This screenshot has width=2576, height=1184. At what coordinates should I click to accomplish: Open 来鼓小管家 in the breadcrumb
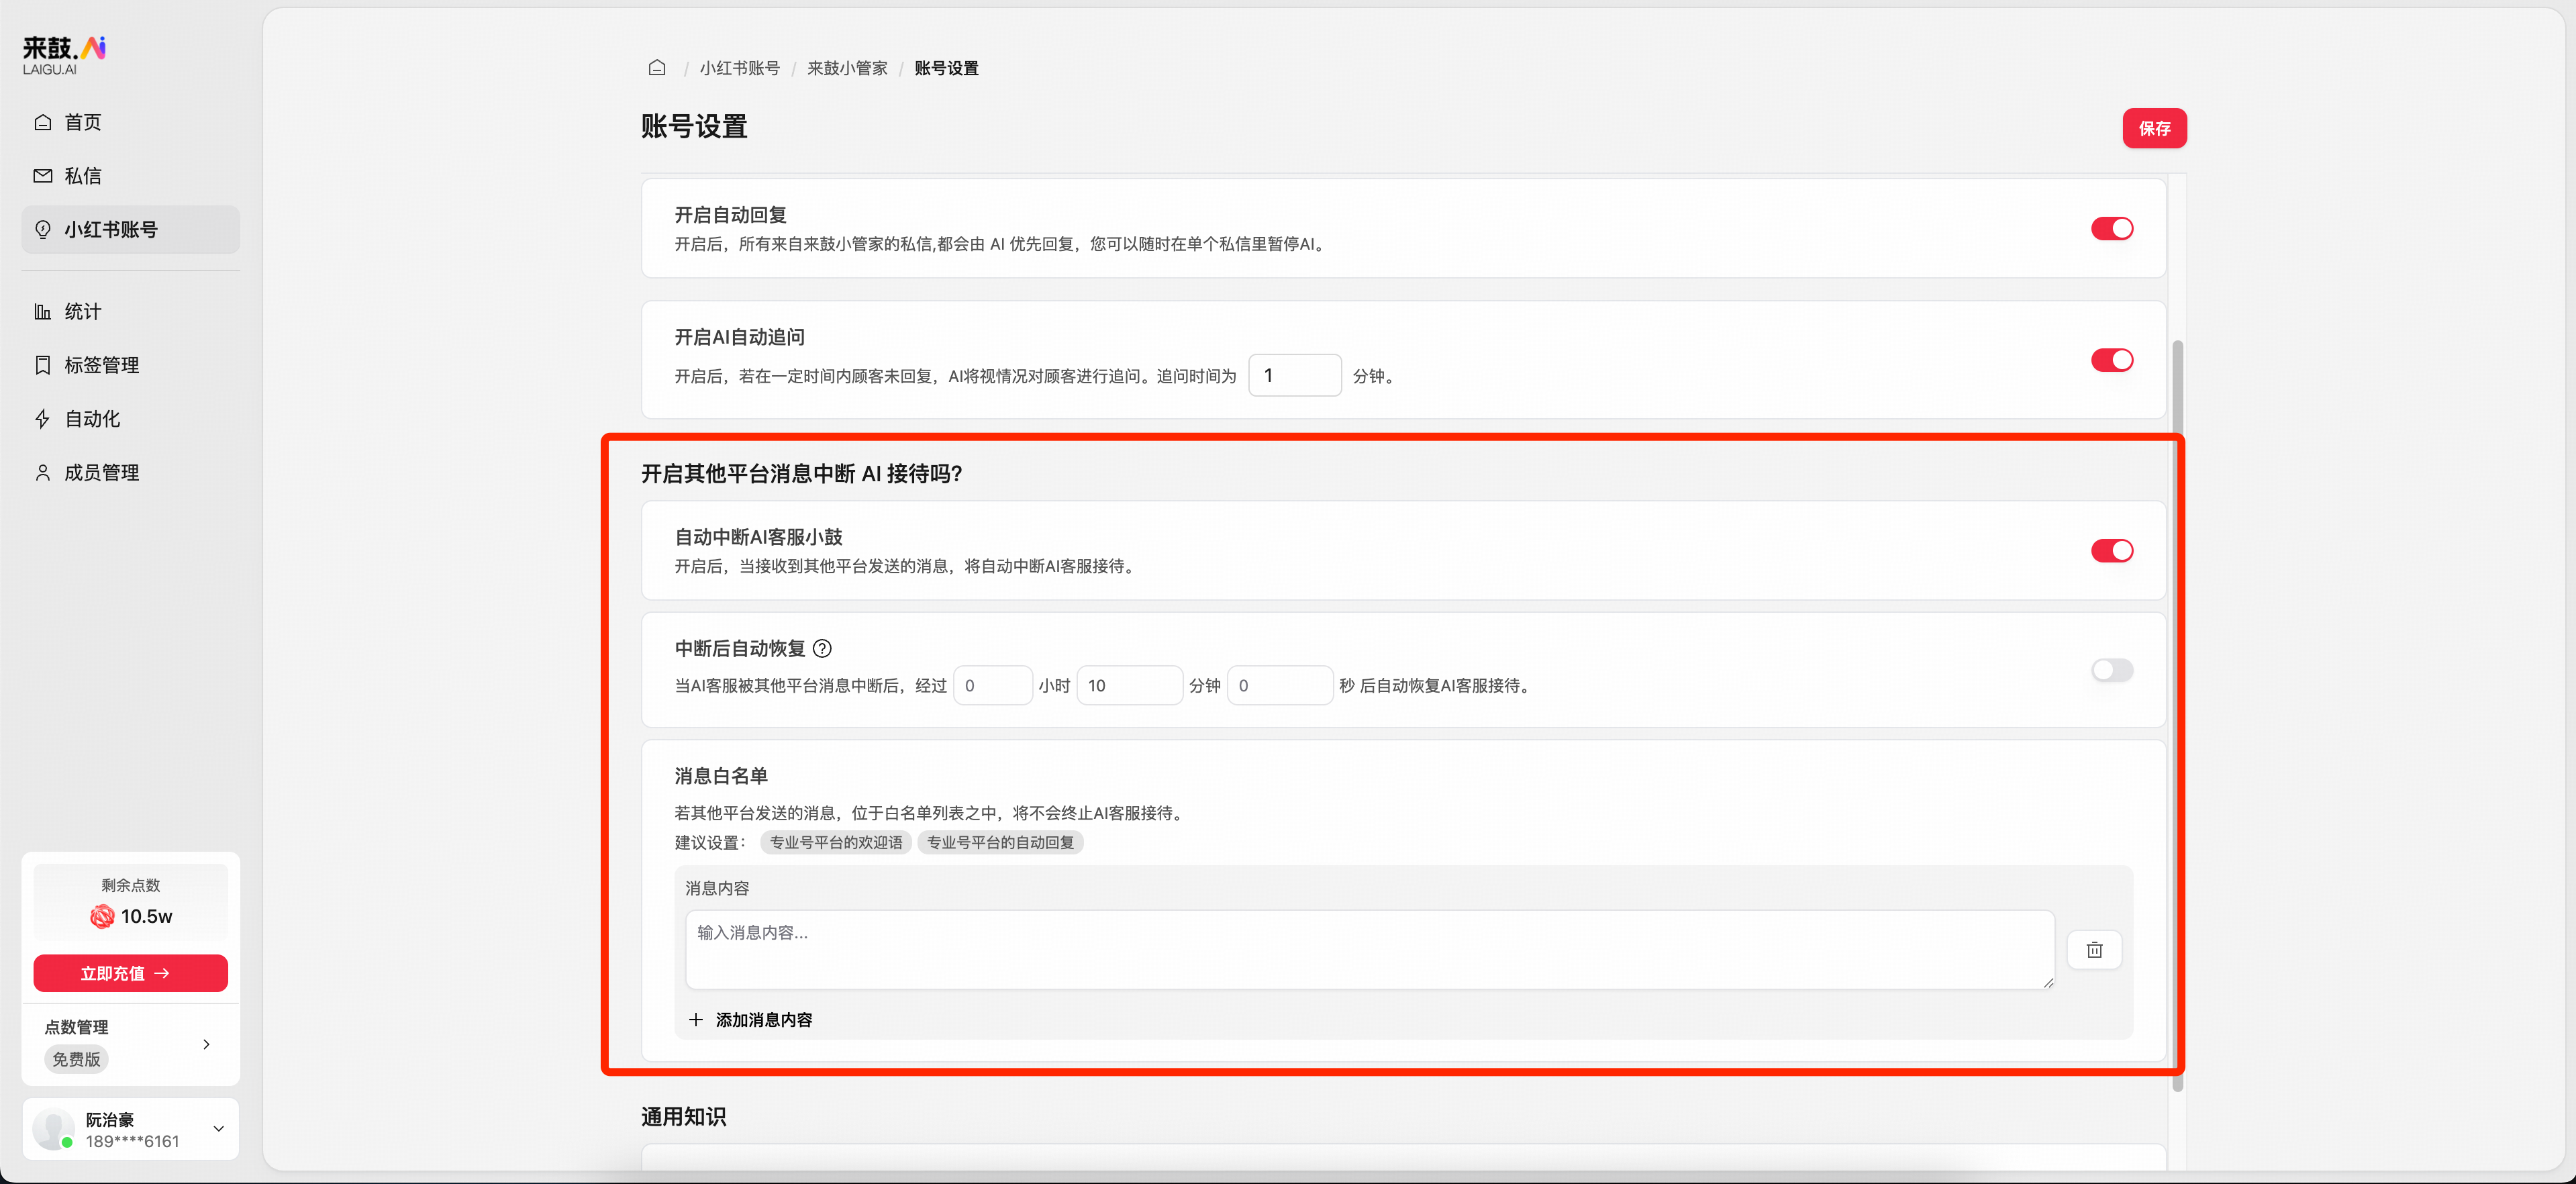coord(846,67)
